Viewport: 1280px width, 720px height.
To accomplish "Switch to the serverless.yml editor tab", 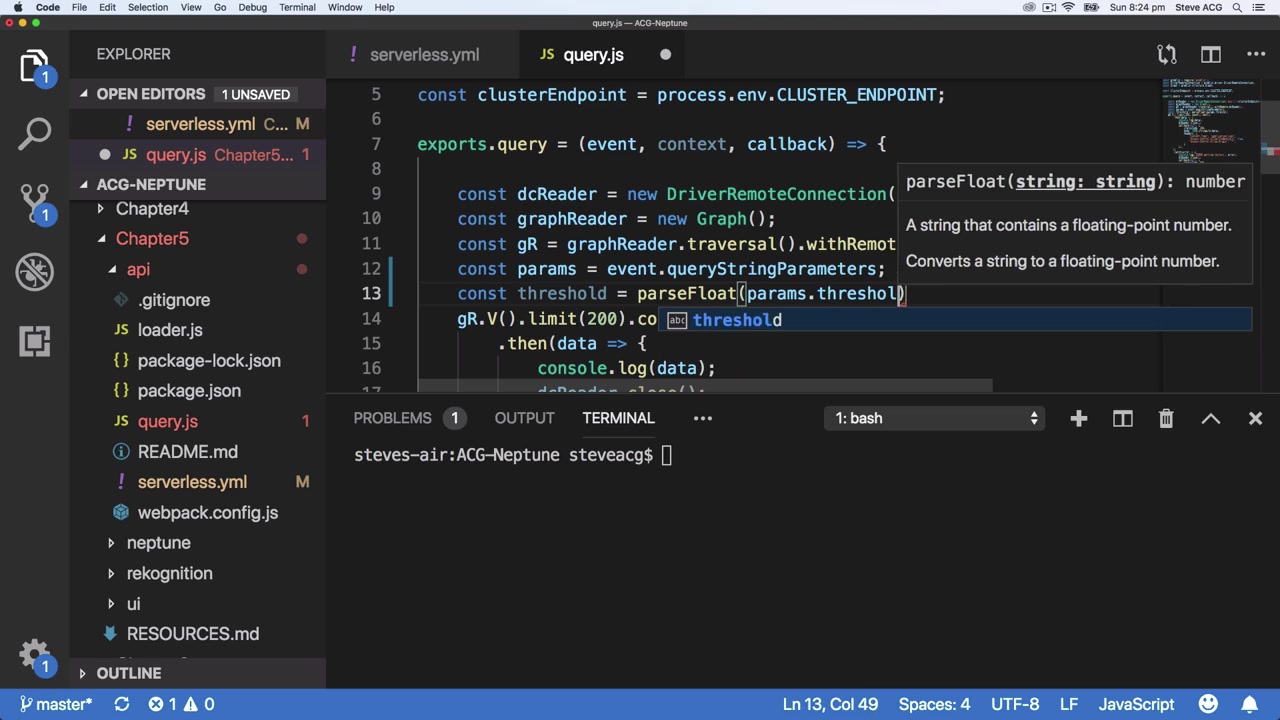I will click(423, 55).
